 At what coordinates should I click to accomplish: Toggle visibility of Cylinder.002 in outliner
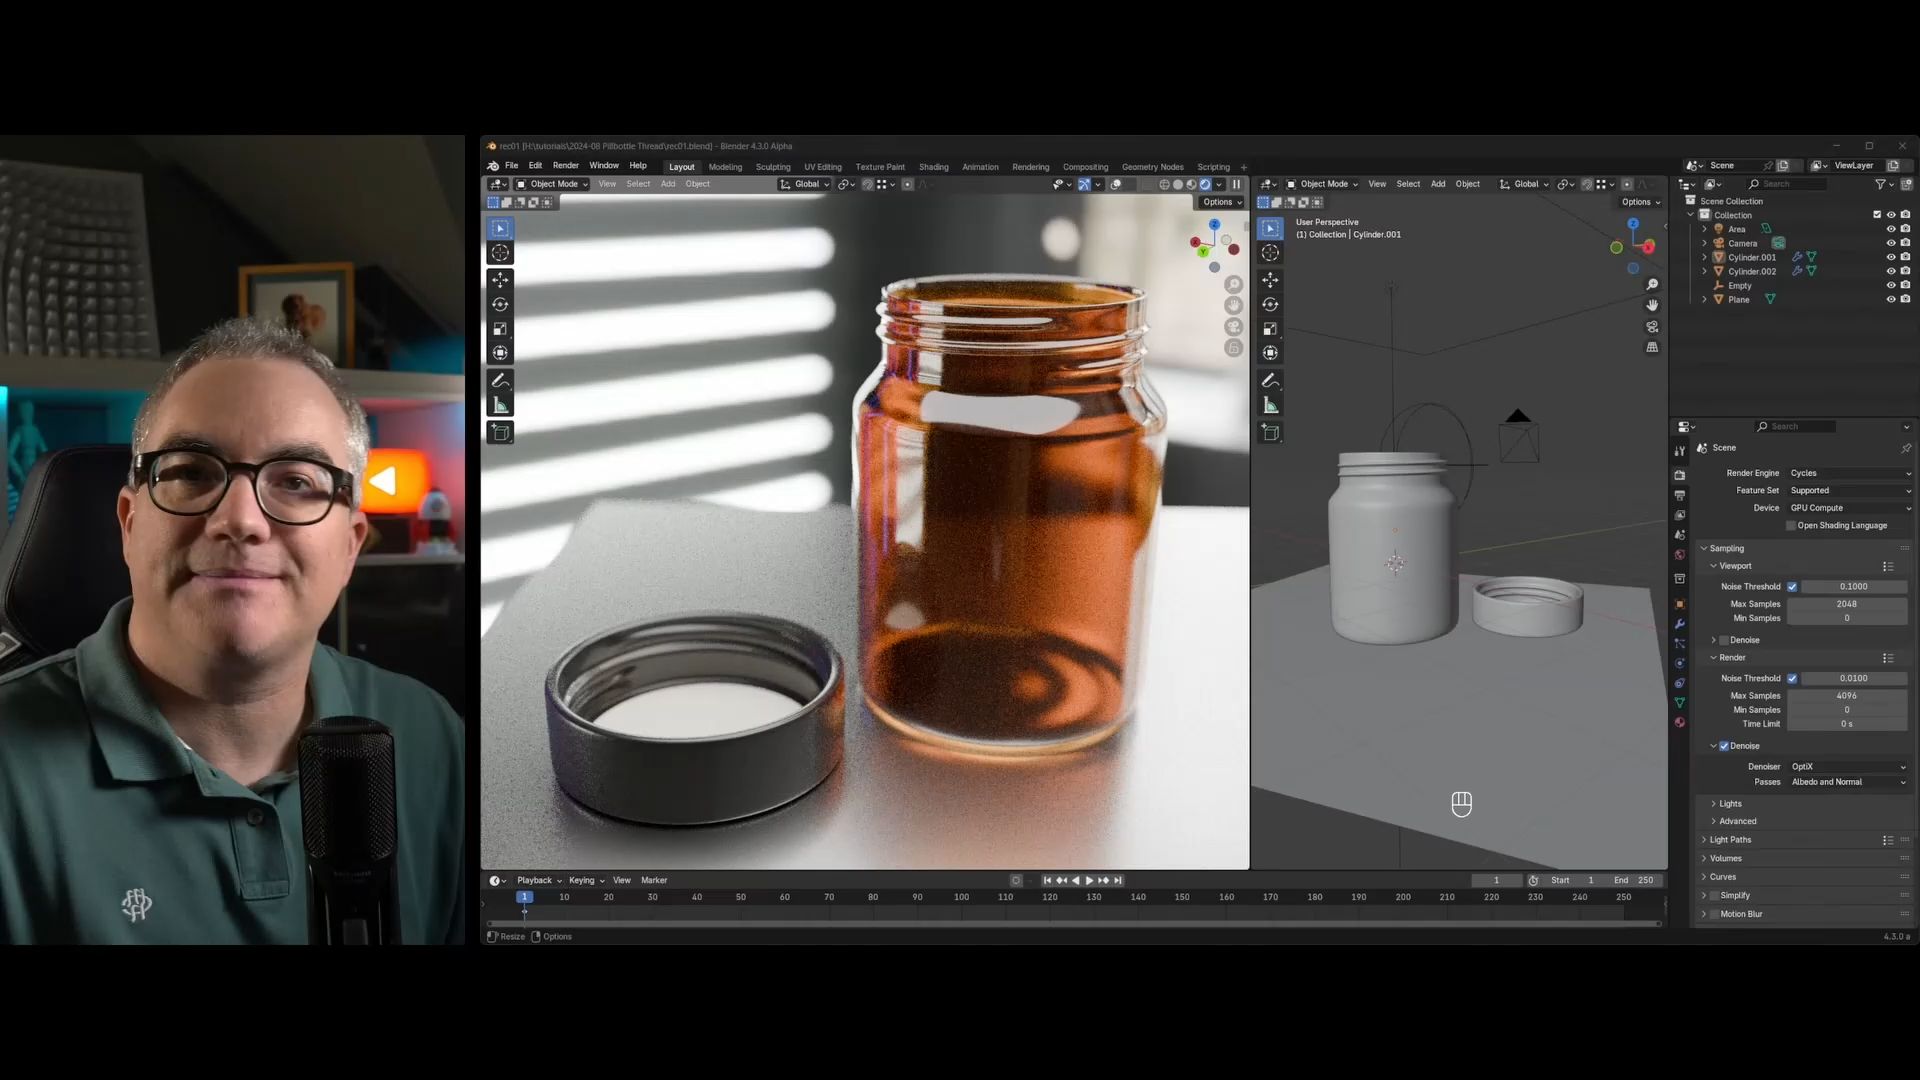point(1891,271)
